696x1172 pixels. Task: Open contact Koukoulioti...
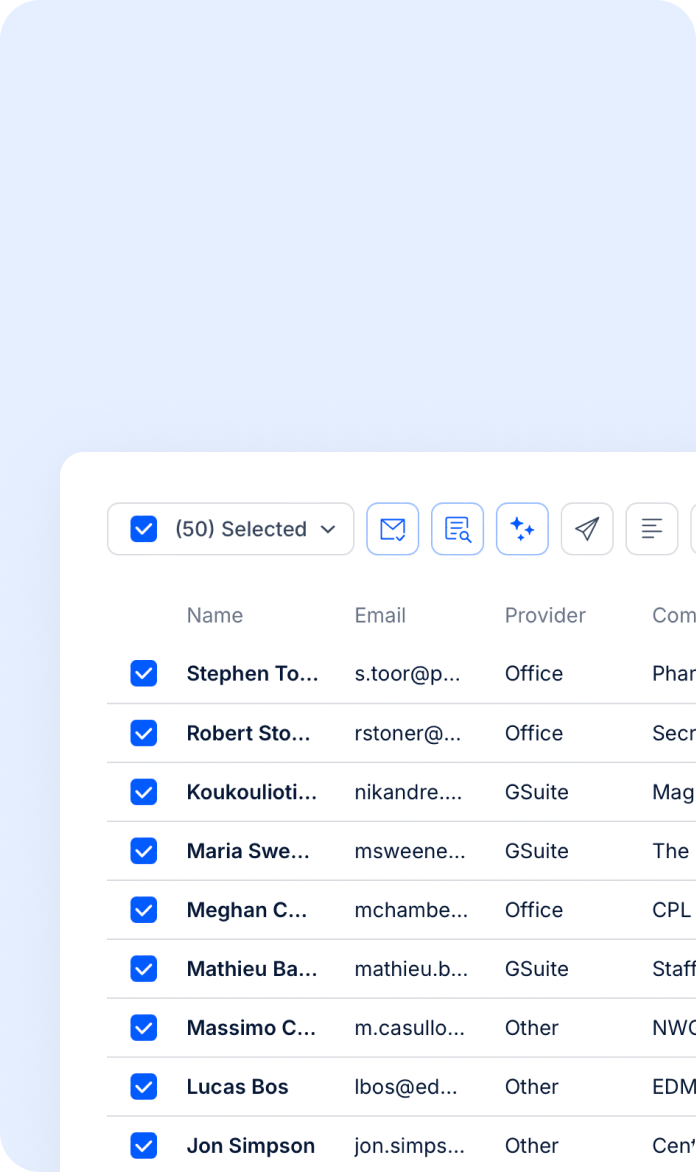tap(252, 792)
